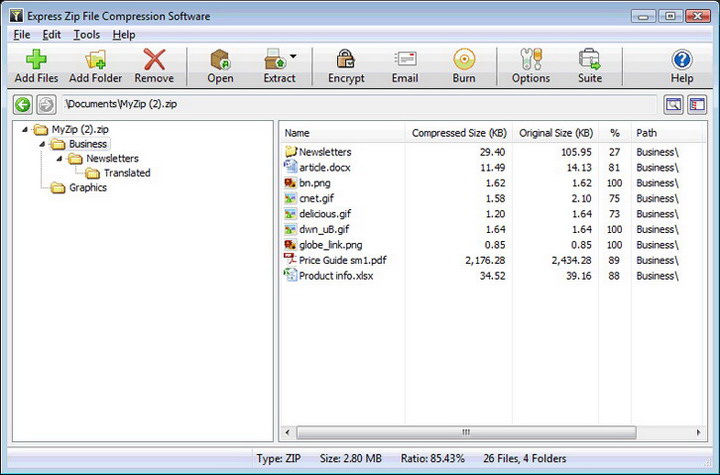Launch the Suite toolbox icon

click(x=590, y=59)
